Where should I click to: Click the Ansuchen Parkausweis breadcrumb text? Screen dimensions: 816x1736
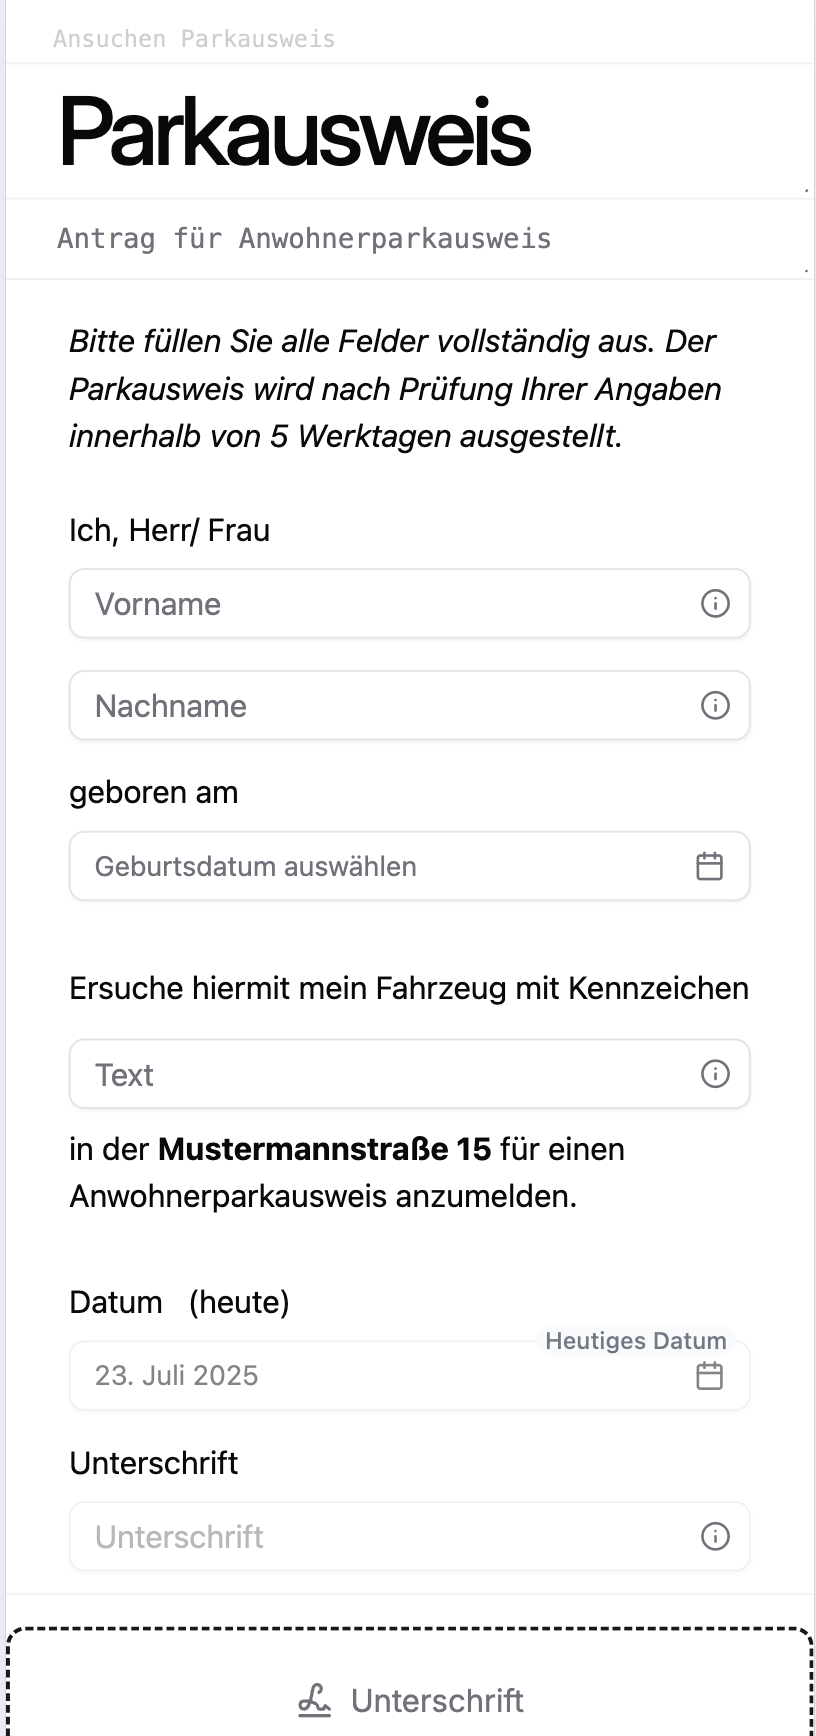click(x=194, y=39)
